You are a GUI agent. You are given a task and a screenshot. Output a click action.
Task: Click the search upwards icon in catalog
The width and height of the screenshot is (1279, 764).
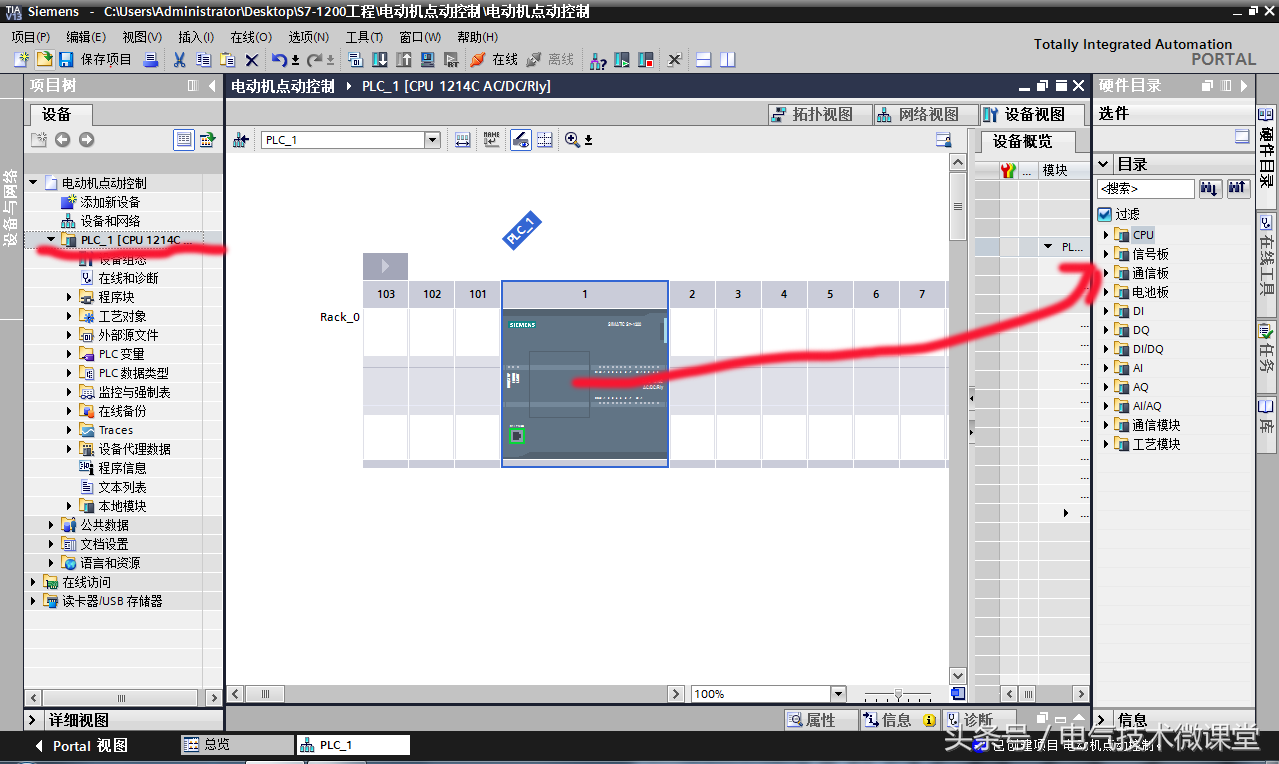1238,188
